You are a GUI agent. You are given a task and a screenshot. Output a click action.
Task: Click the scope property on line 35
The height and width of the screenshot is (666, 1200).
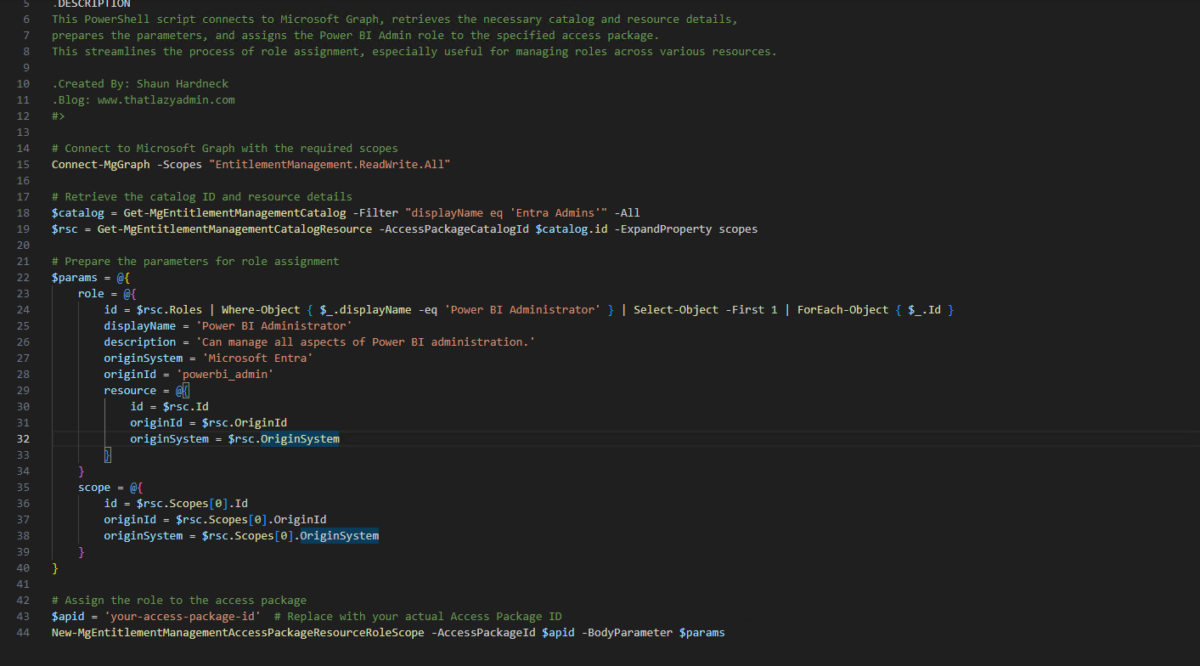pos(94,487)
